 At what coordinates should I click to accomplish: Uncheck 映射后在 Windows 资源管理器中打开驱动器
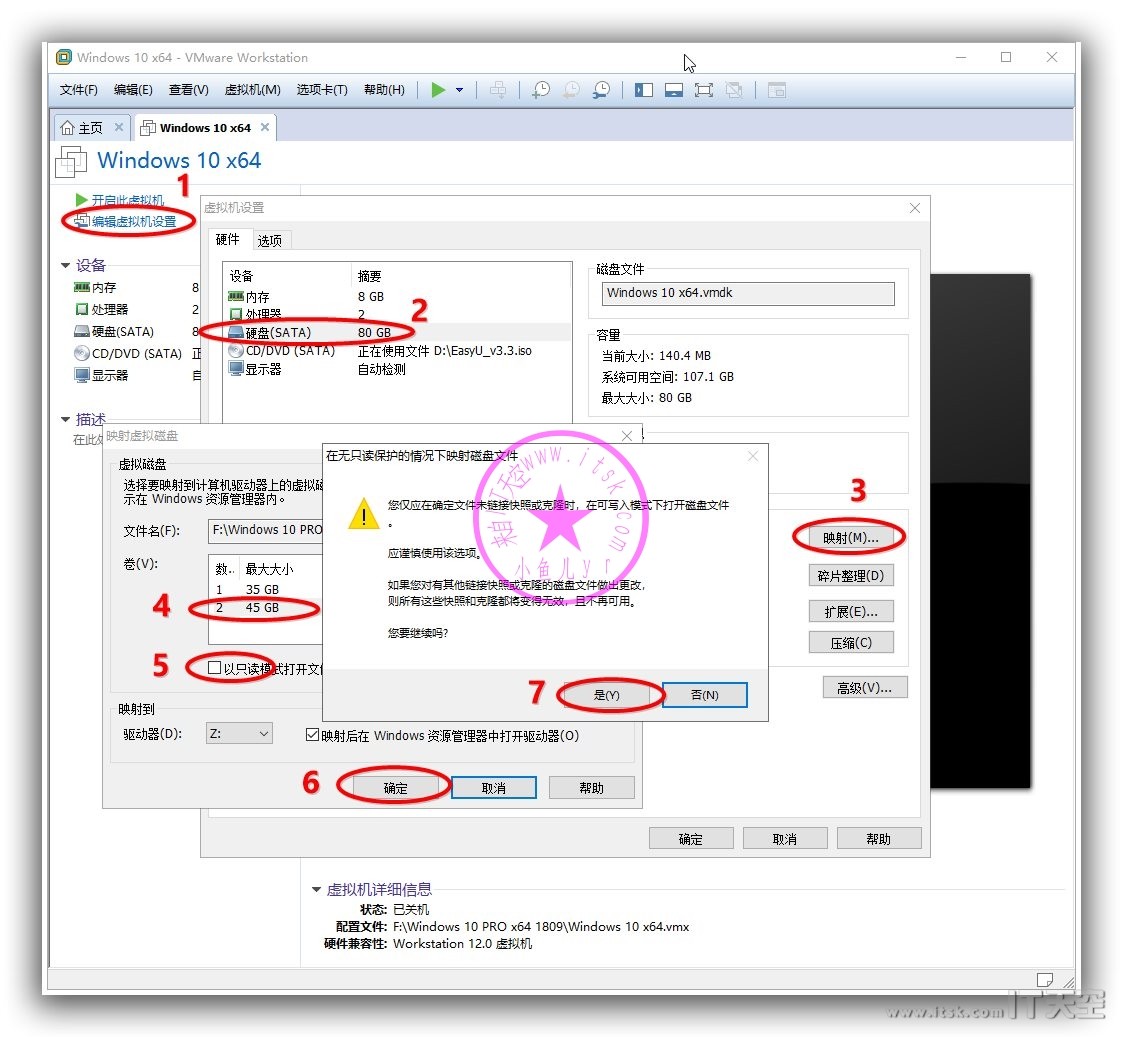(x=312, y=735)
